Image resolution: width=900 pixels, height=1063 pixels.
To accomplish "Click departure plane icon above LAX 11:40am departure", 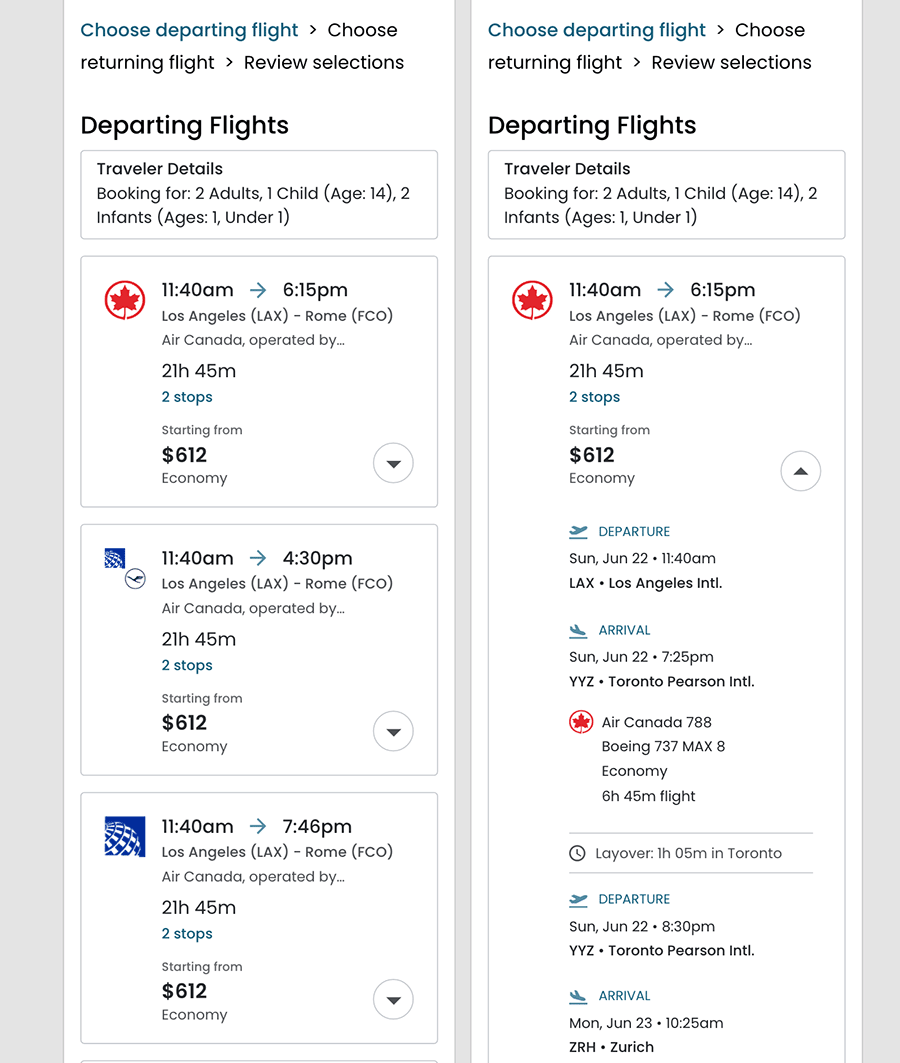I will [578, 532].
